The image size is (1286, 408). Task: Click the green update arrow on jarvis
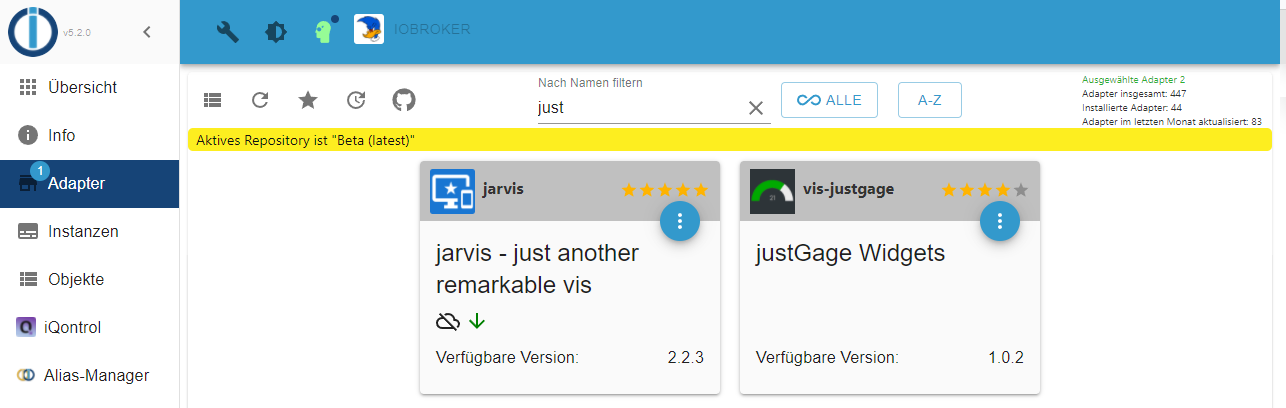coord(476,321)
